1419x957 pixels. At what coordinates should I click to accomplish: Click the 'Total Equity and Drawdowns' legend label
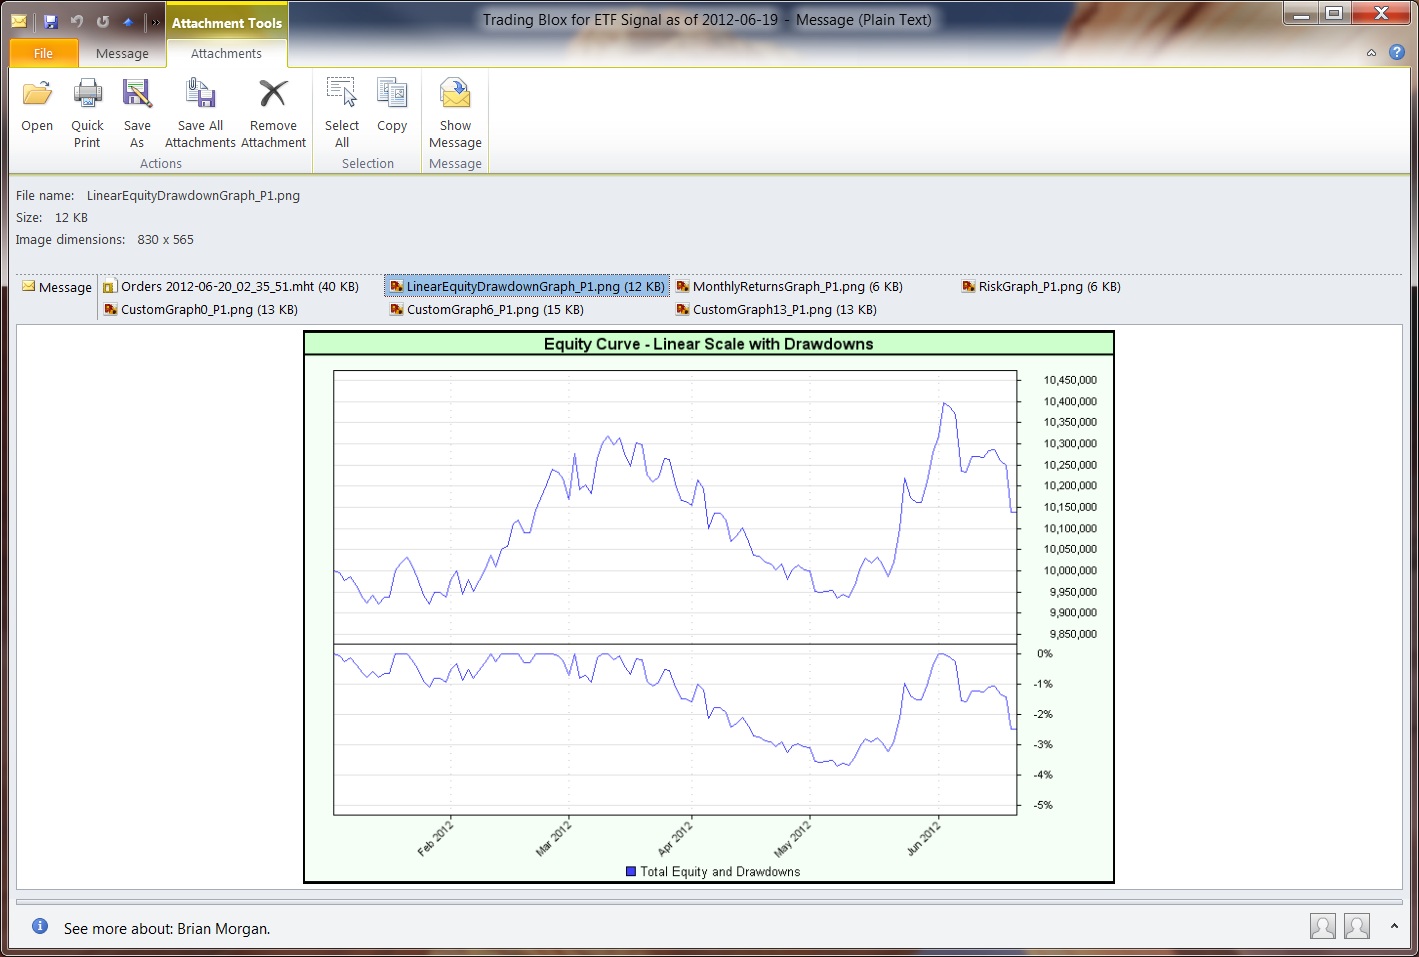720,872
